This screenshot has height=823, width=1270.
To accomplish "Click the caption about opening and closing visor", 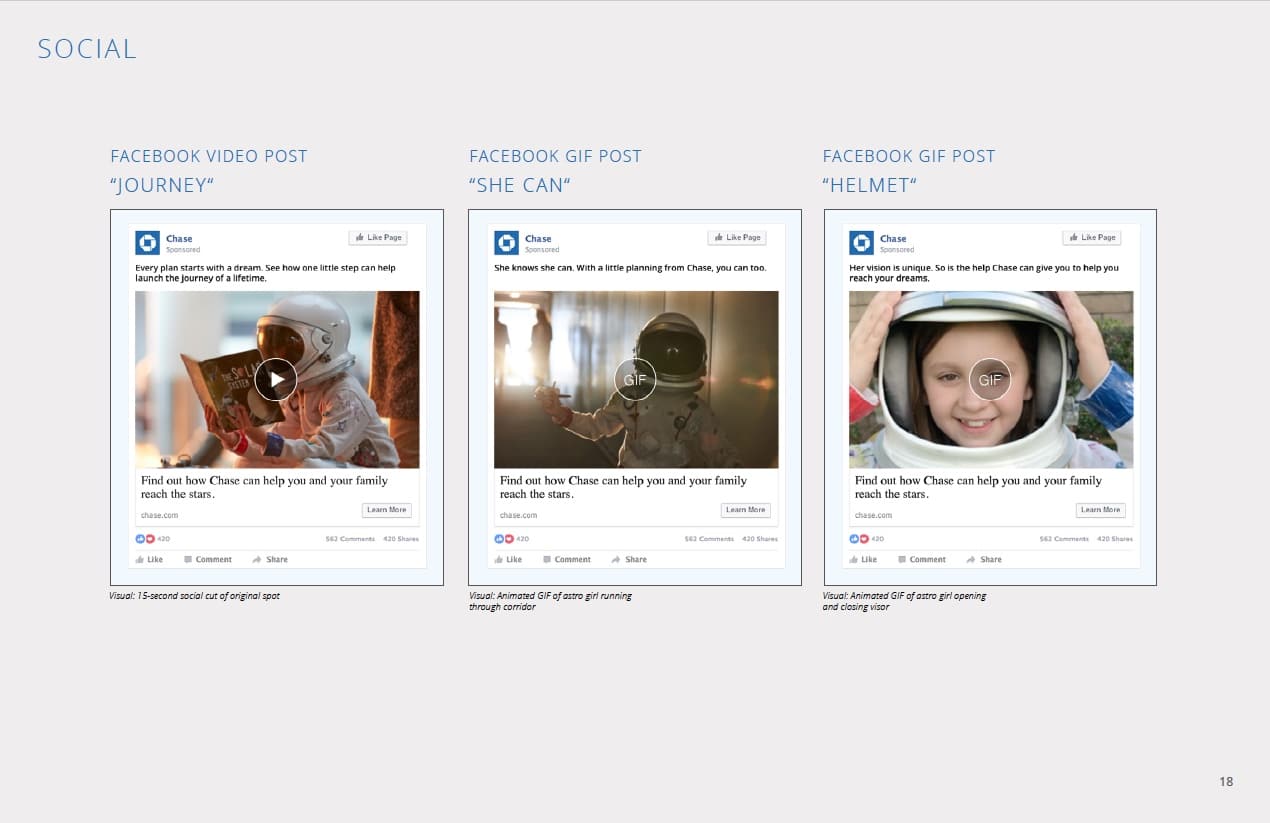I will point(904,601).
